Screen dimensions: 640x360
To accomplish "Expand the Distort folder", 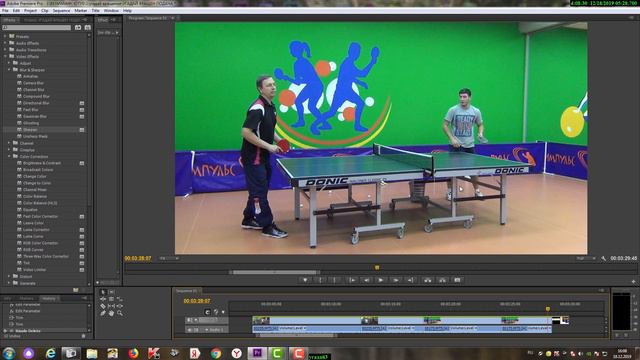I will 9,276.
